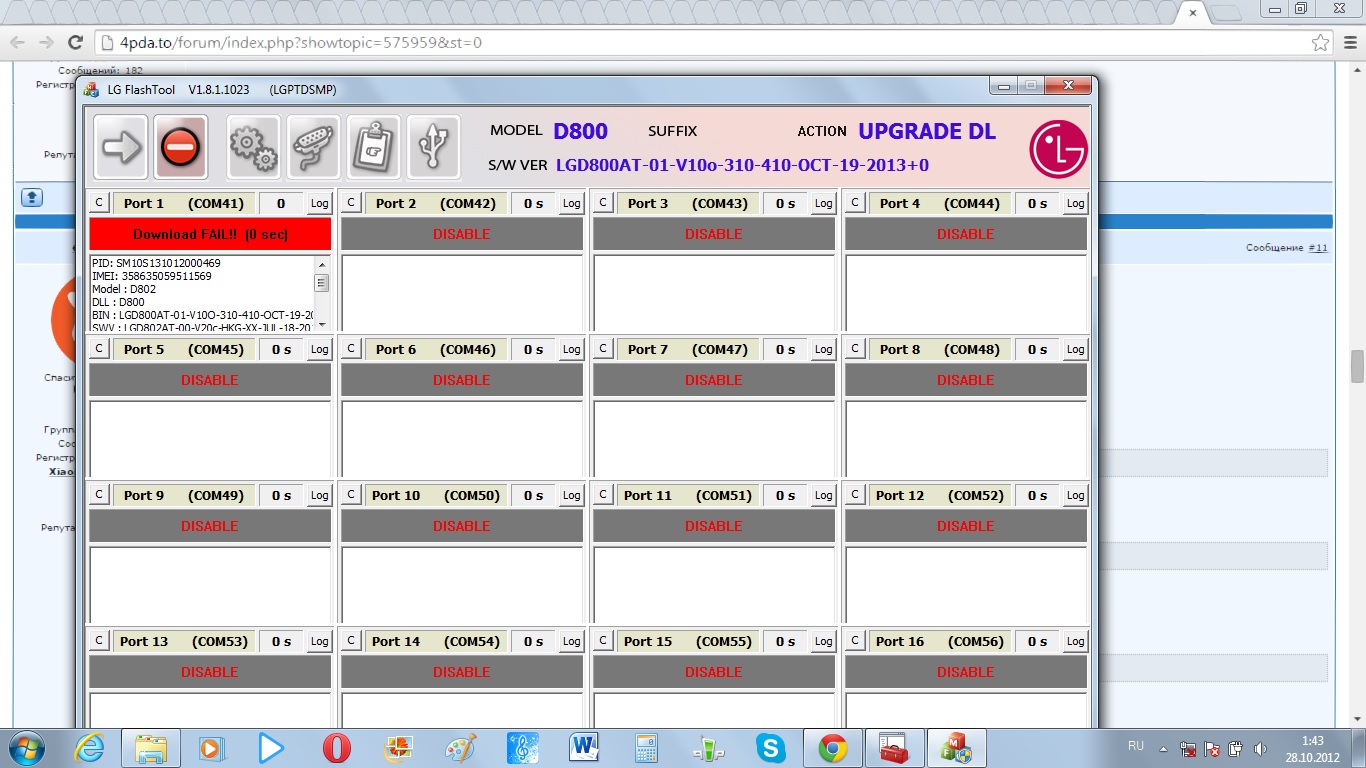Screen dimensions: 1366x768
Task: Click the RU language indicator
Action: (x=1136, y=746)
